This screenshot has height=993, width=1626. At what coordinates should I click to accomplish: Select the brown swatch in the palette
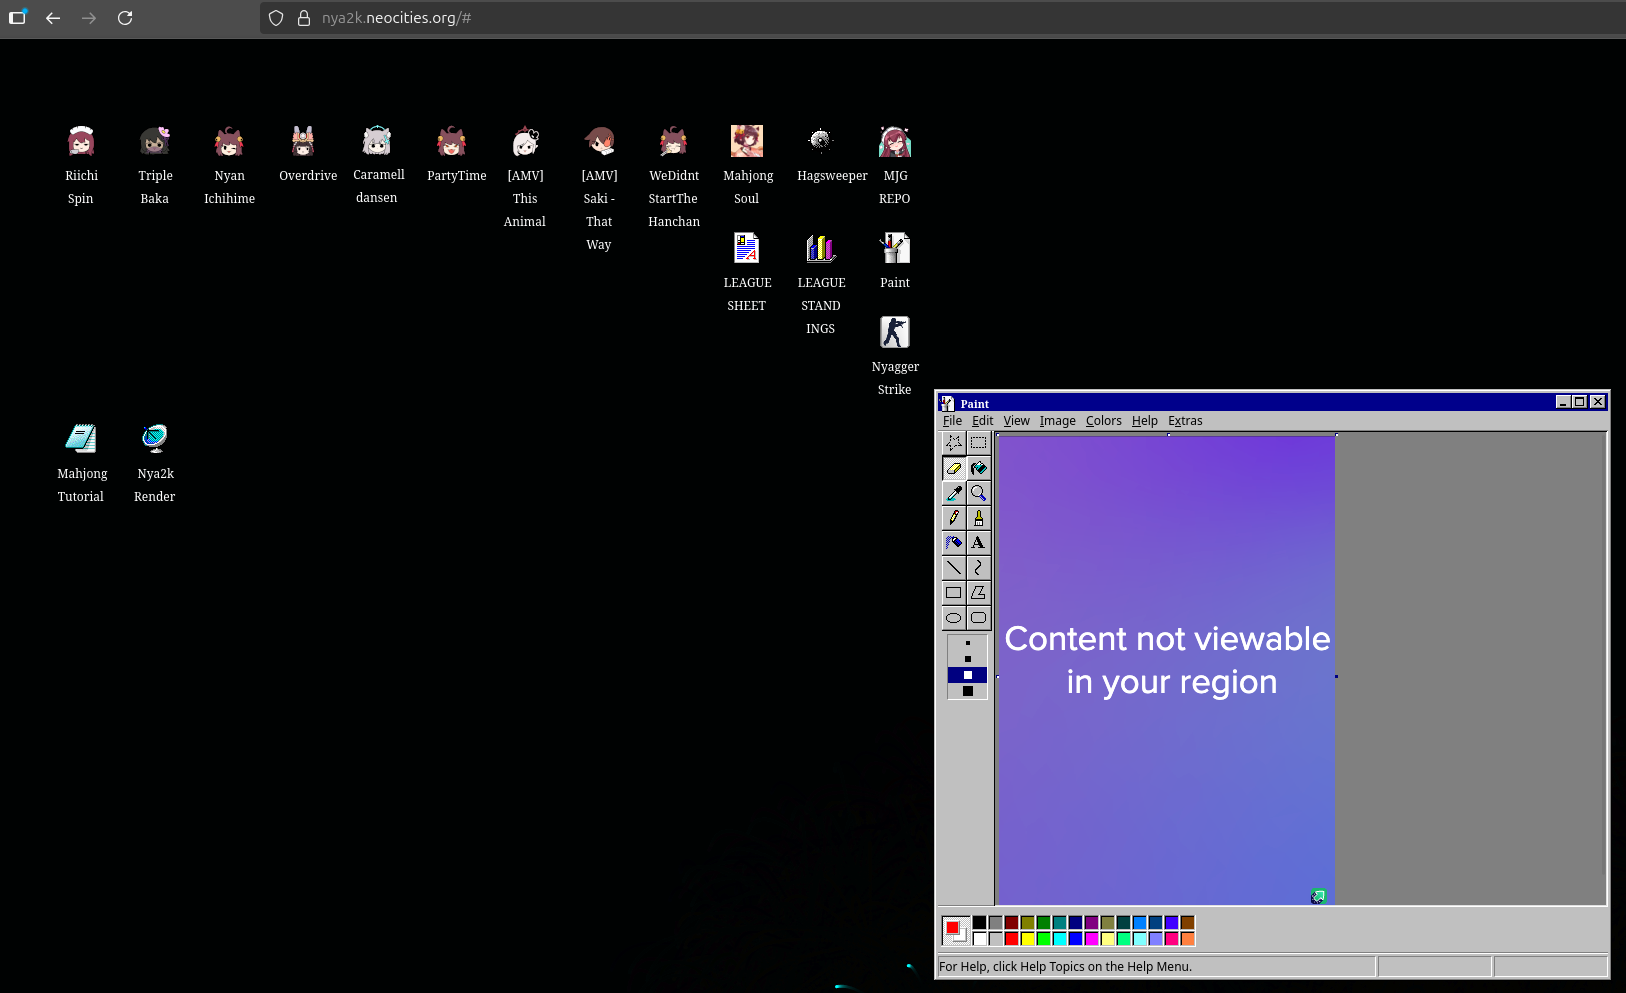1188,923
